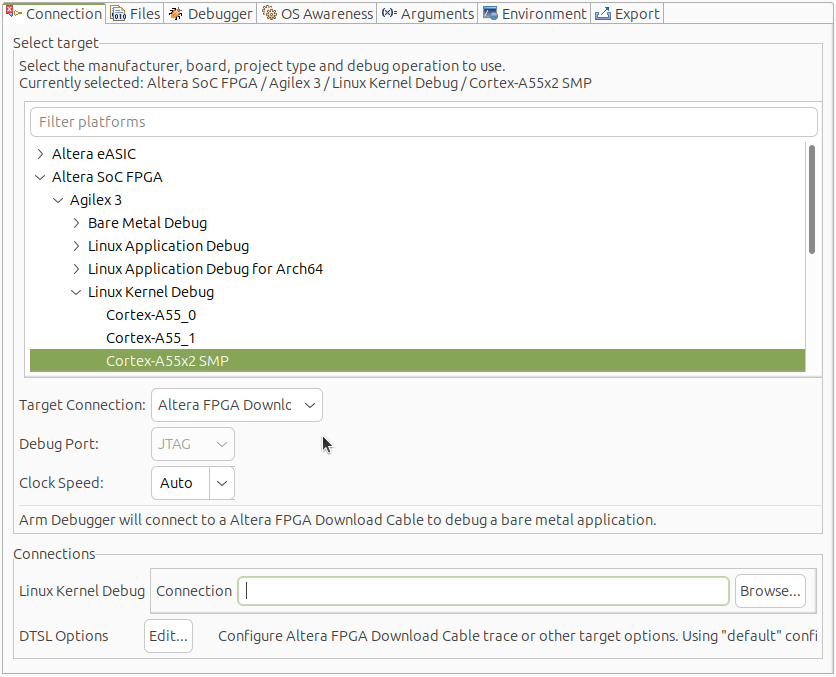Image resolution: width=836 pixels, height=677 pixels.
Task: Expand Bare Metal Debug node
Action: click(x=76, y=223)
